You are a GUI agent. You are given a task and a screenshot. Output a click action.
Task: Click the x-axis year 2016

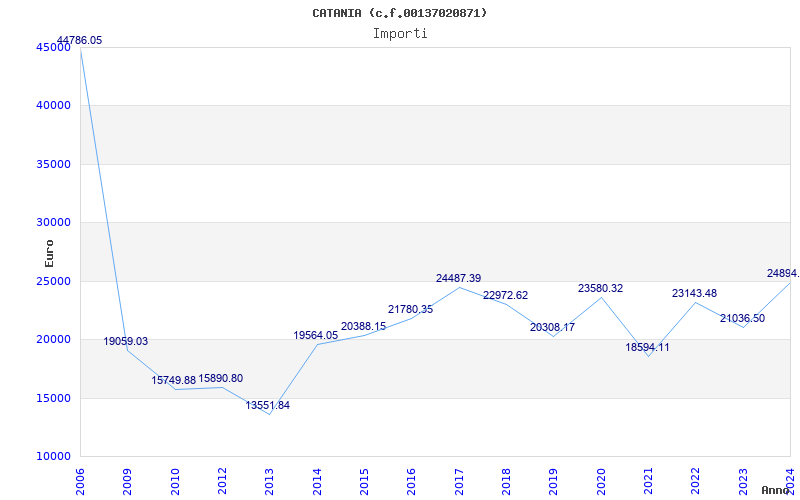pyautogui.click(x=412, y=481)
